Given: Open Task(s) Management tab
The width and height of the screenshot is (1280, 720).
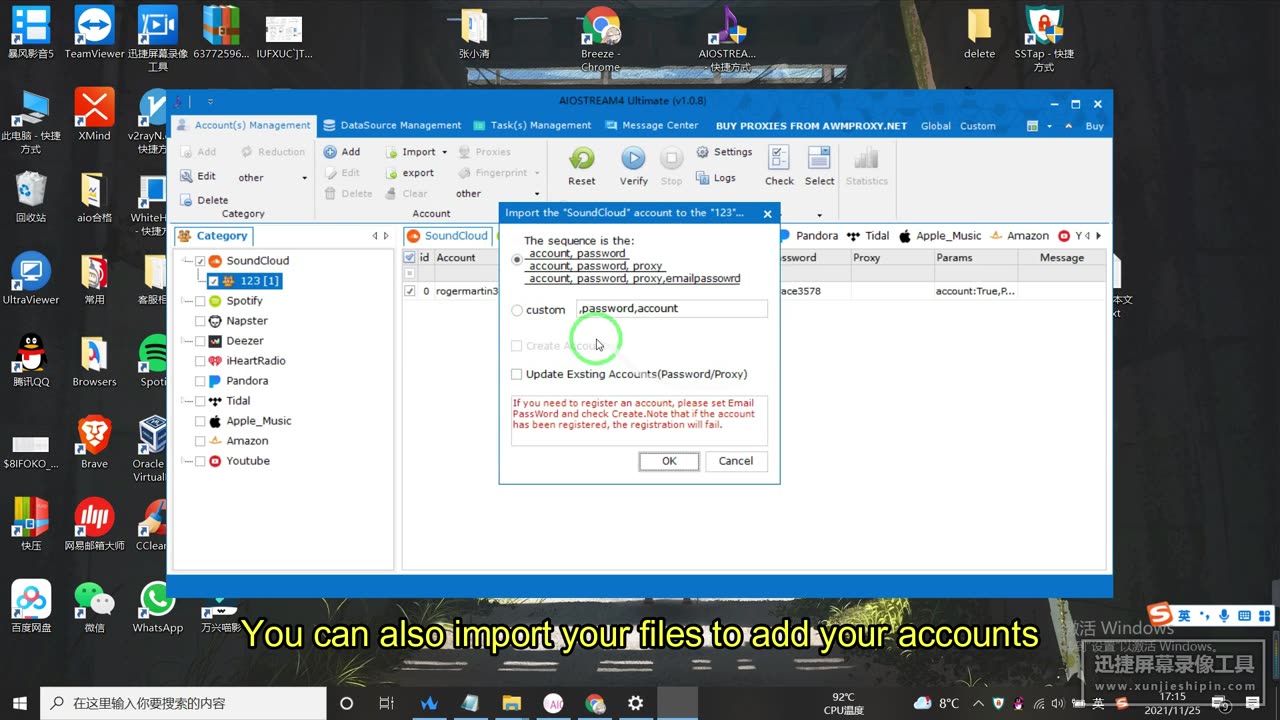Looking at the screenshot, I should pos(531,126).
